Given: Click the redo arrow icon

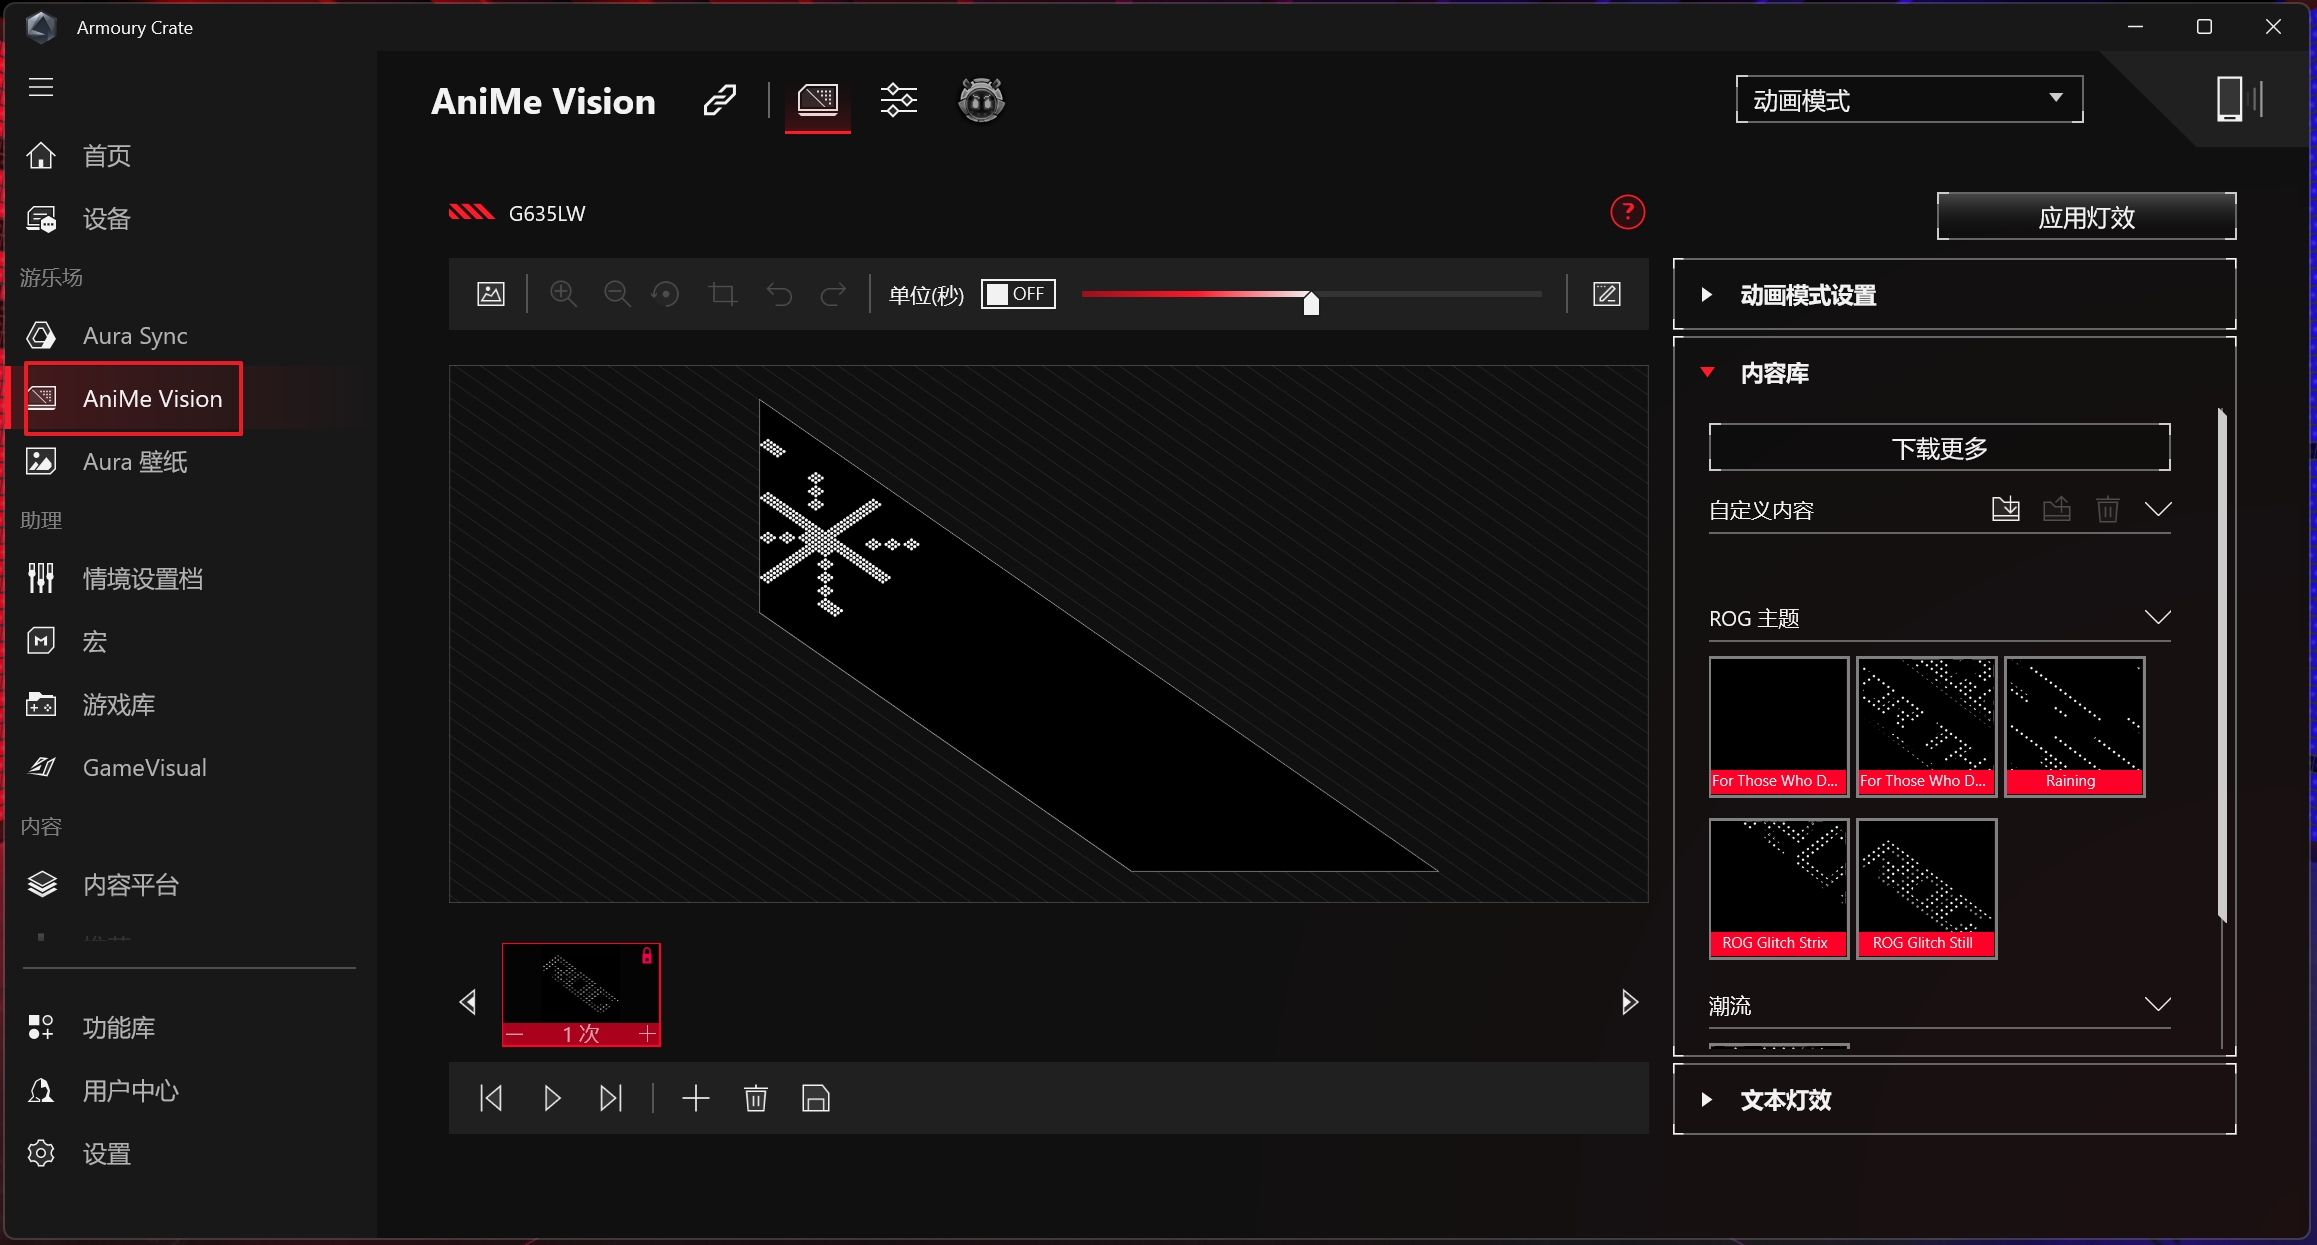Looking at the screenshot, I should click(x=833, y=294).
